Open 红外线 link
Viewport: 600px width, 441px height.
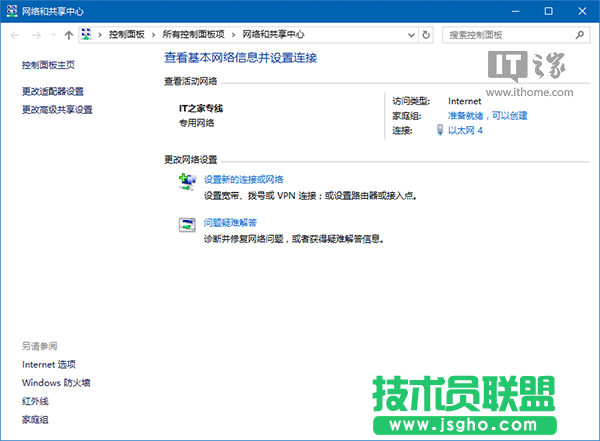coord(35,401)
